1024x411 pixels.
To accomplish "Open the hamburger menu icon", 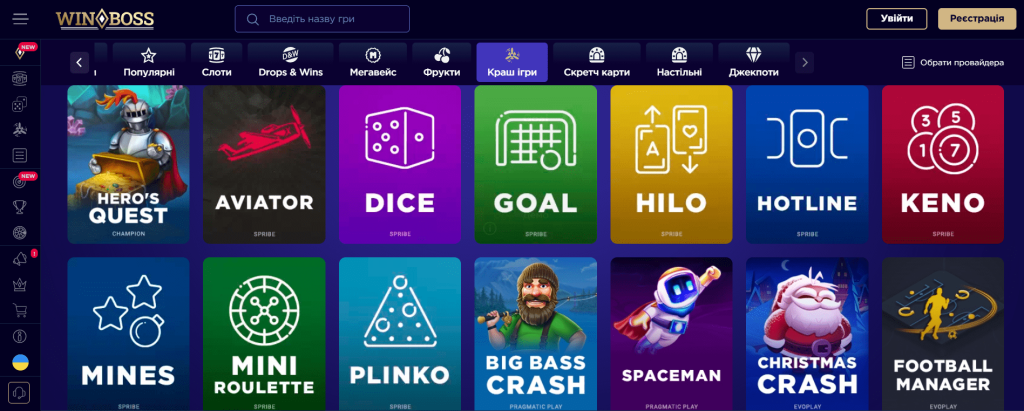I will click(x=20, y=18).
